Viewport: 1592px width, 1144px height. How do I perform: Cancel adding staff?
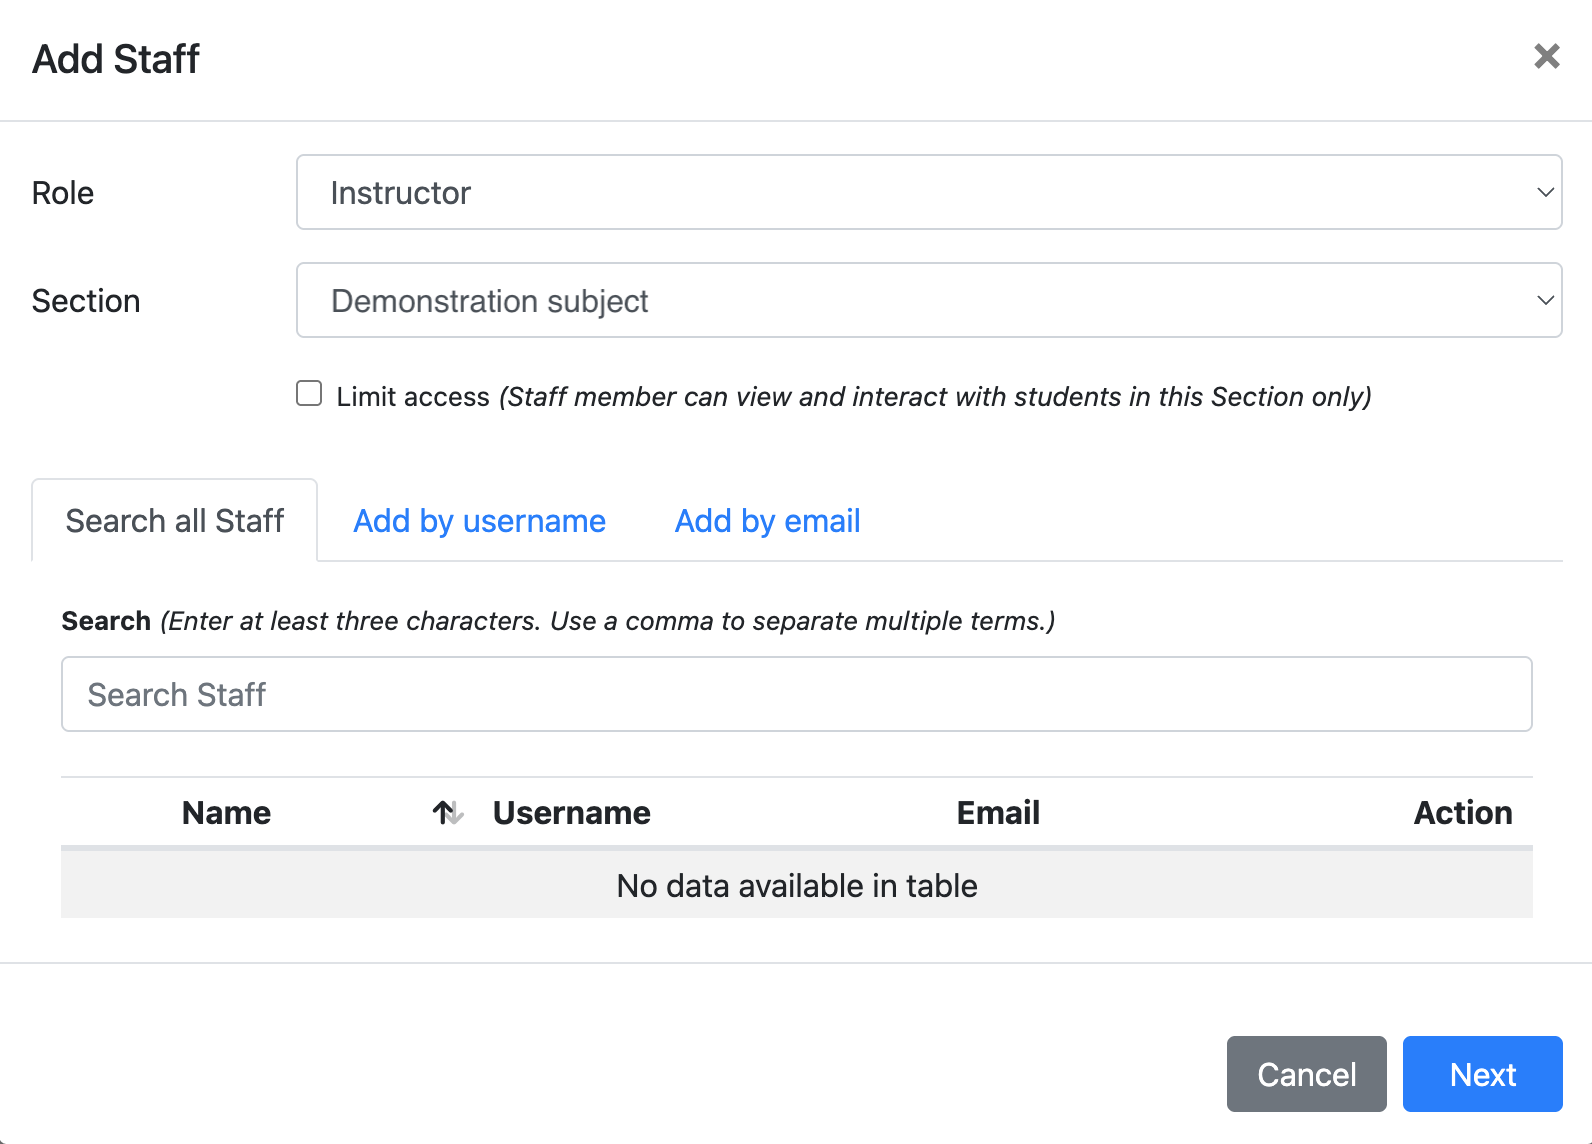[1306, 1074]
